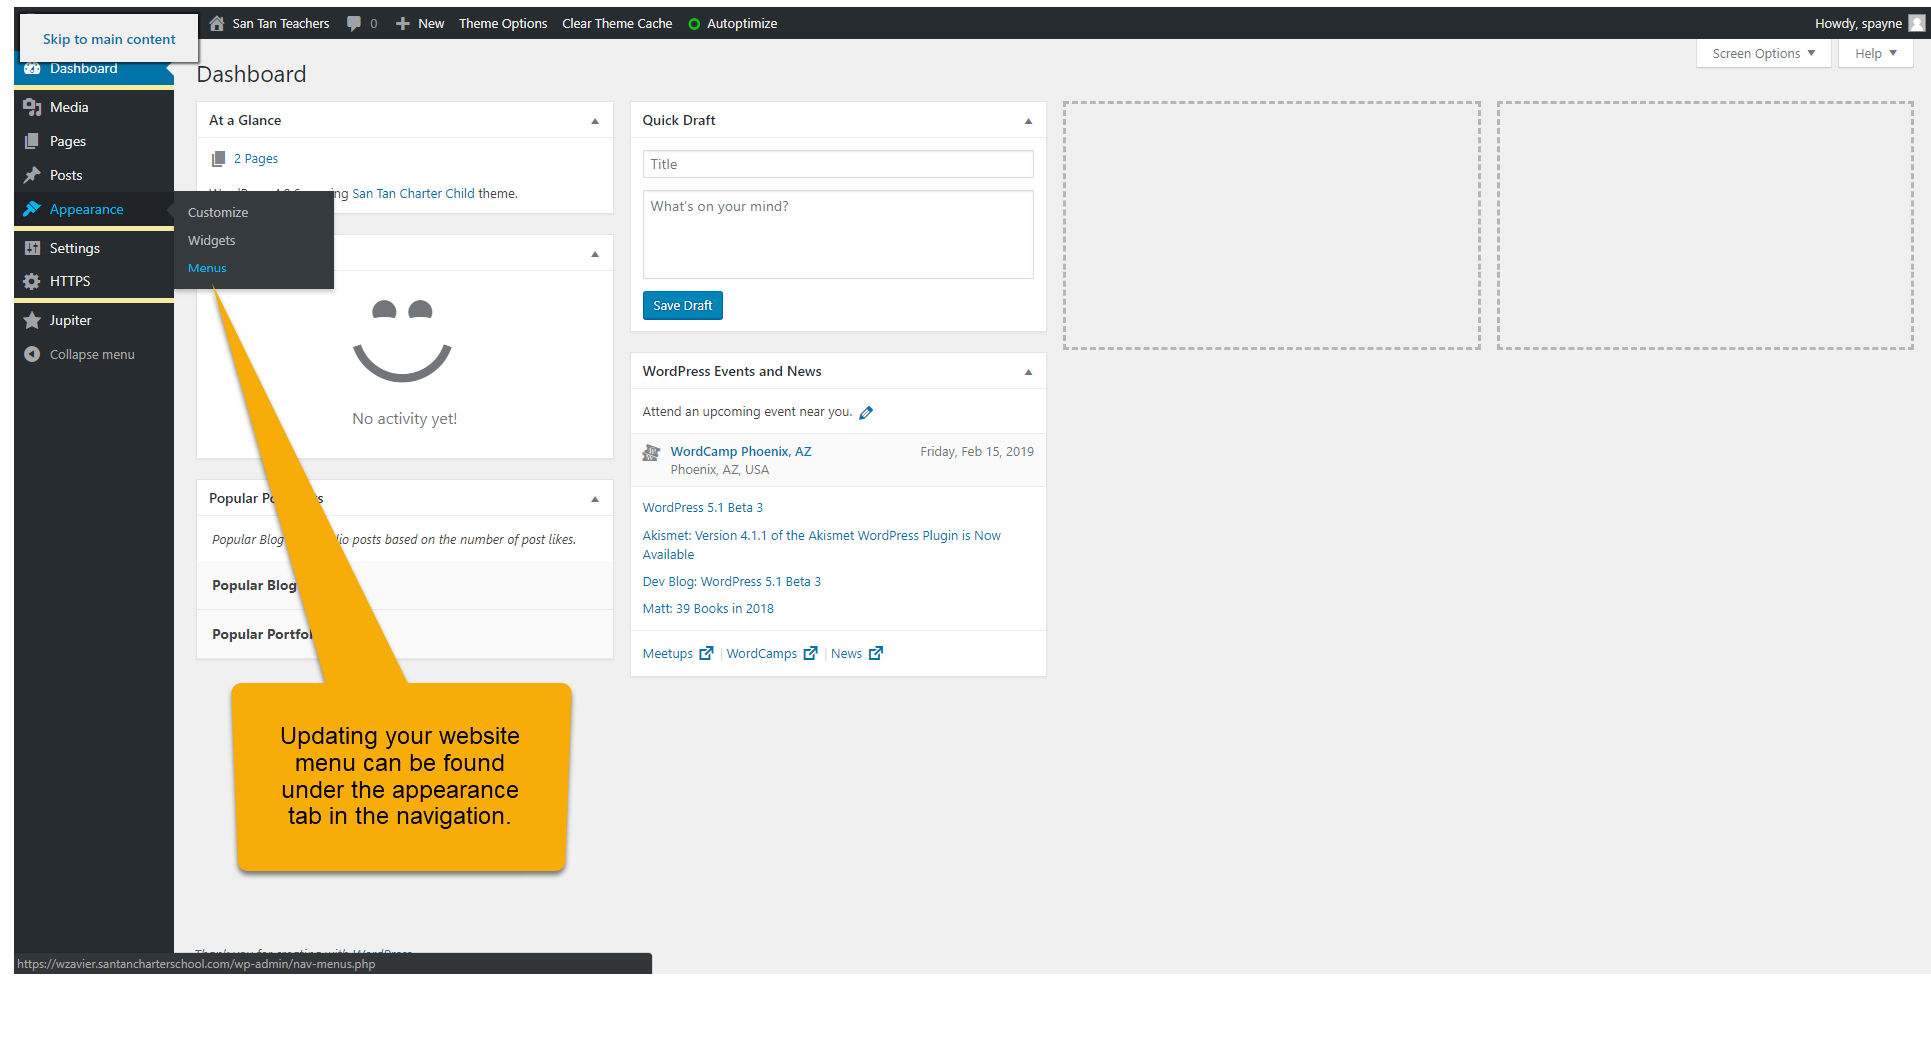Click the Jupiter star icon in sidebar
The height and width of the screenshot is (1041, 1931).
32,320
